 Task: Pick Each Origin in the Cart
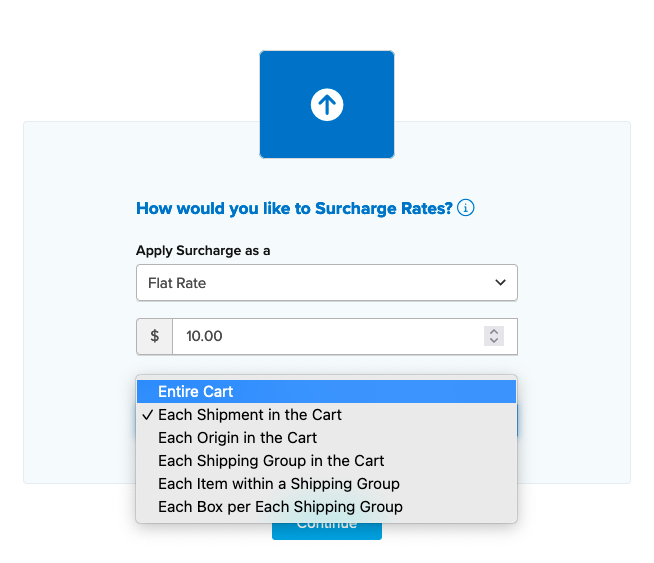tap(238, 438)
